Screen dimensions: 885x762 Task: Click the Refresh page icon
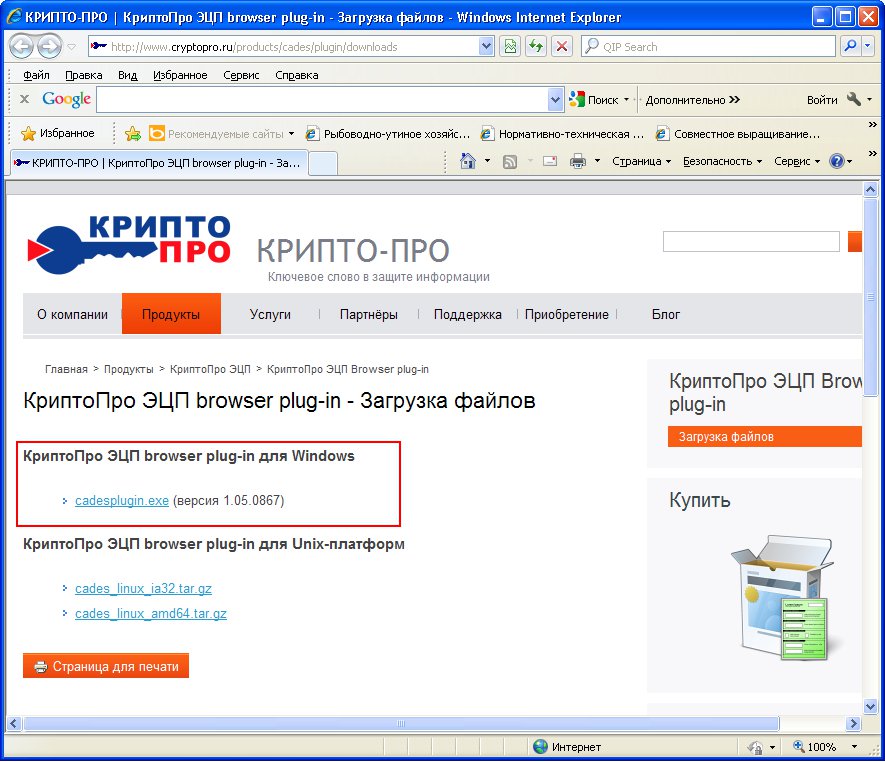[x=537, y=46]
